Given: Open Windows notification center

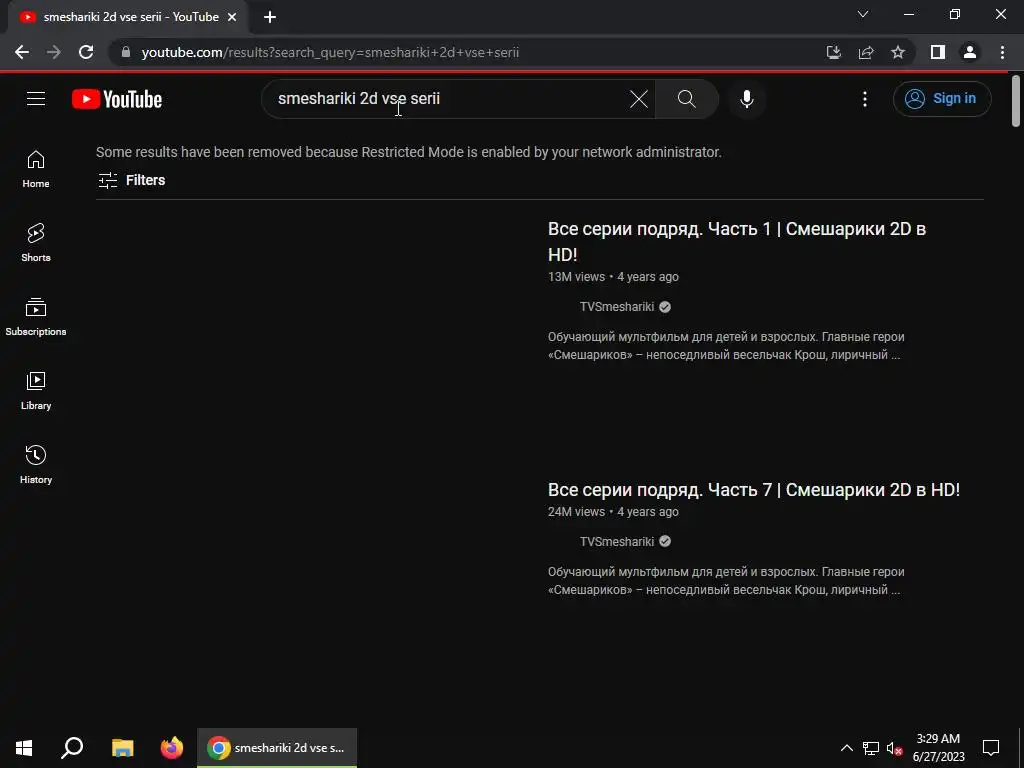Looking at the screenshot, I should click(x=991, y=748).
